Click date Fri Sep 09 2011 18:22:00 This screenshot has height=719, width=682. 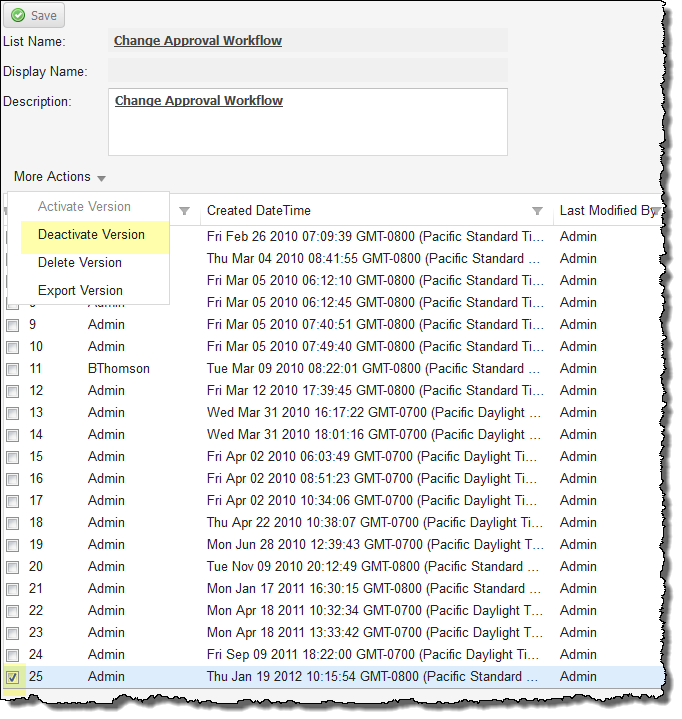(372, 655)
